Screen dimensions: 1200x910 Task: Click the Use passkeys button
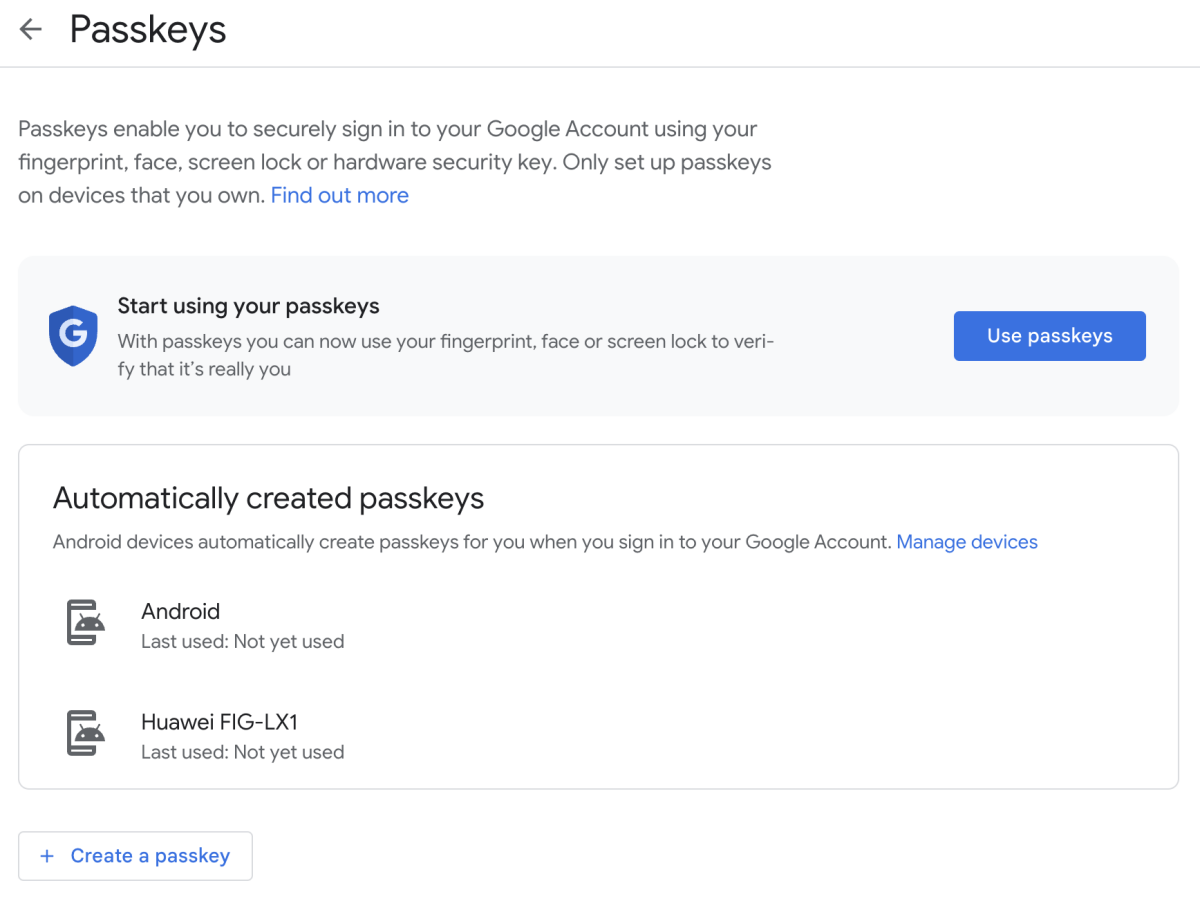coord(1050,336)
